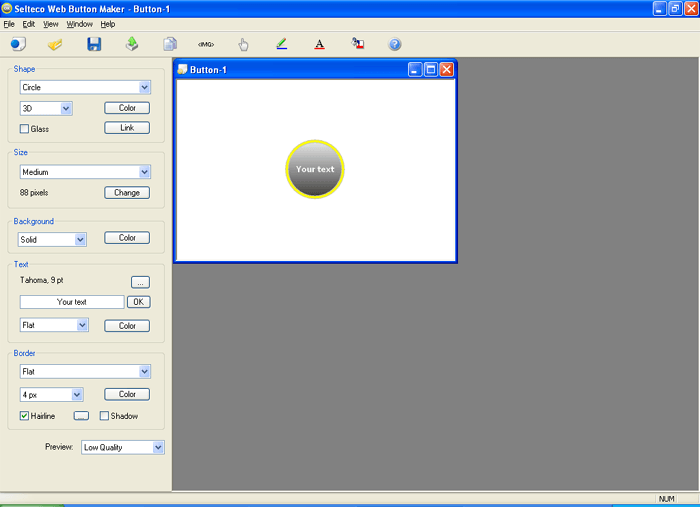700x507 pixels.
Task: Enable the Glass checkbox
Action: 24,129
